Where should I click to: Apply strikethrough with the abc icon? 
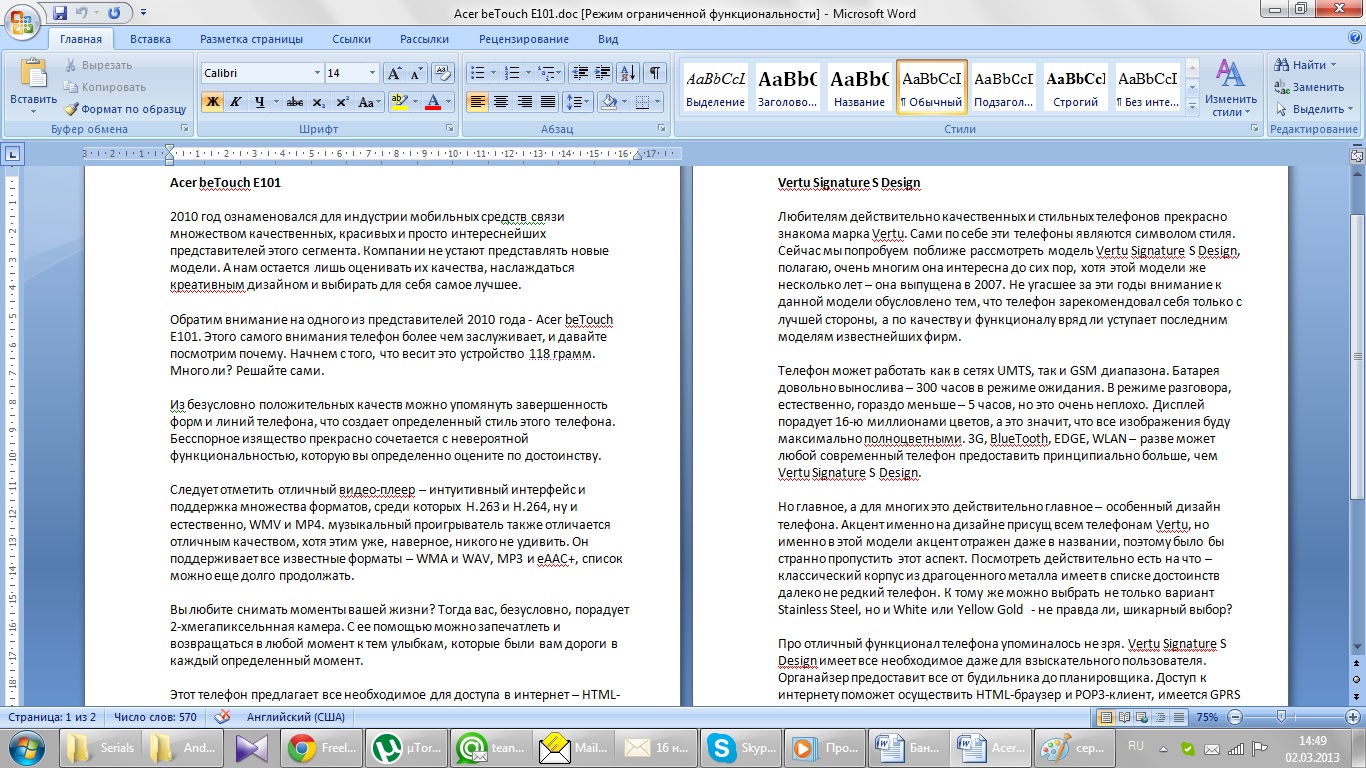click(x=295, y=102)
